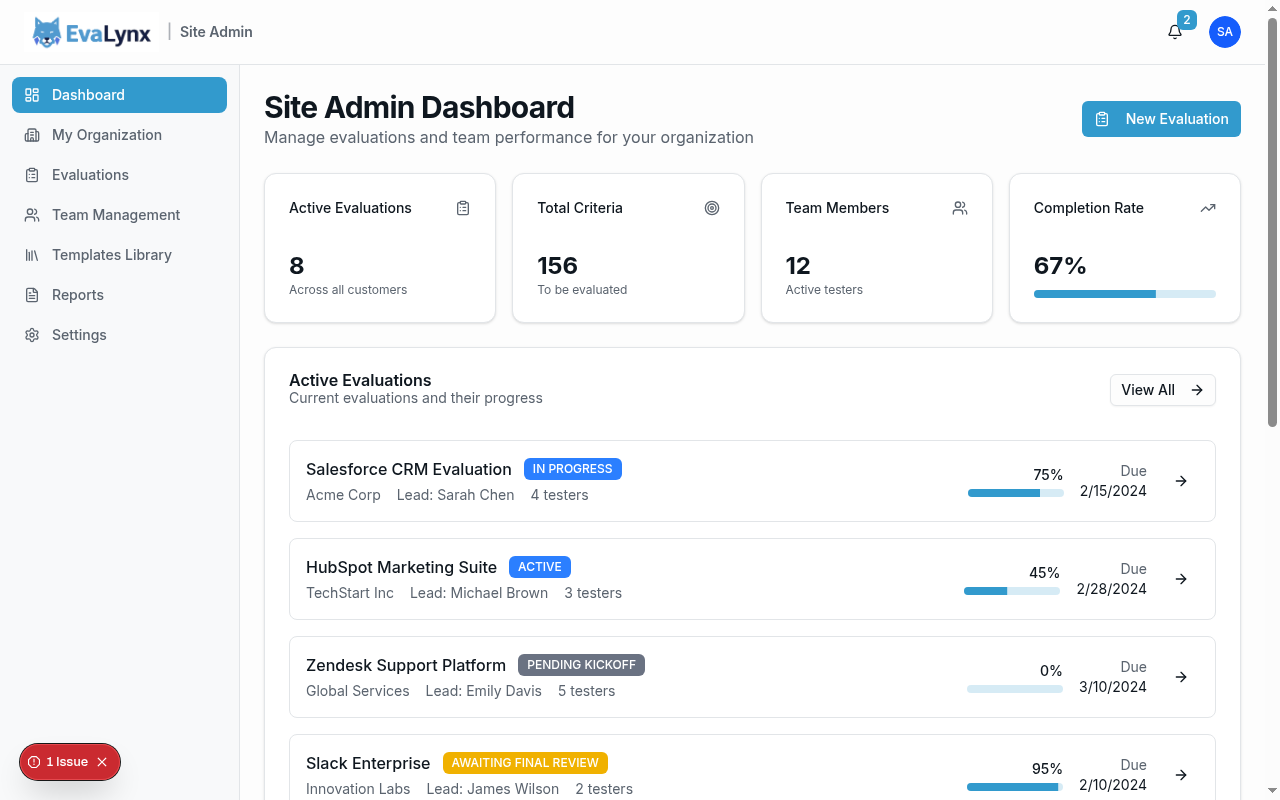
Task: Click the Completion Rate 67% progress bar
Action: (1125, 294)
